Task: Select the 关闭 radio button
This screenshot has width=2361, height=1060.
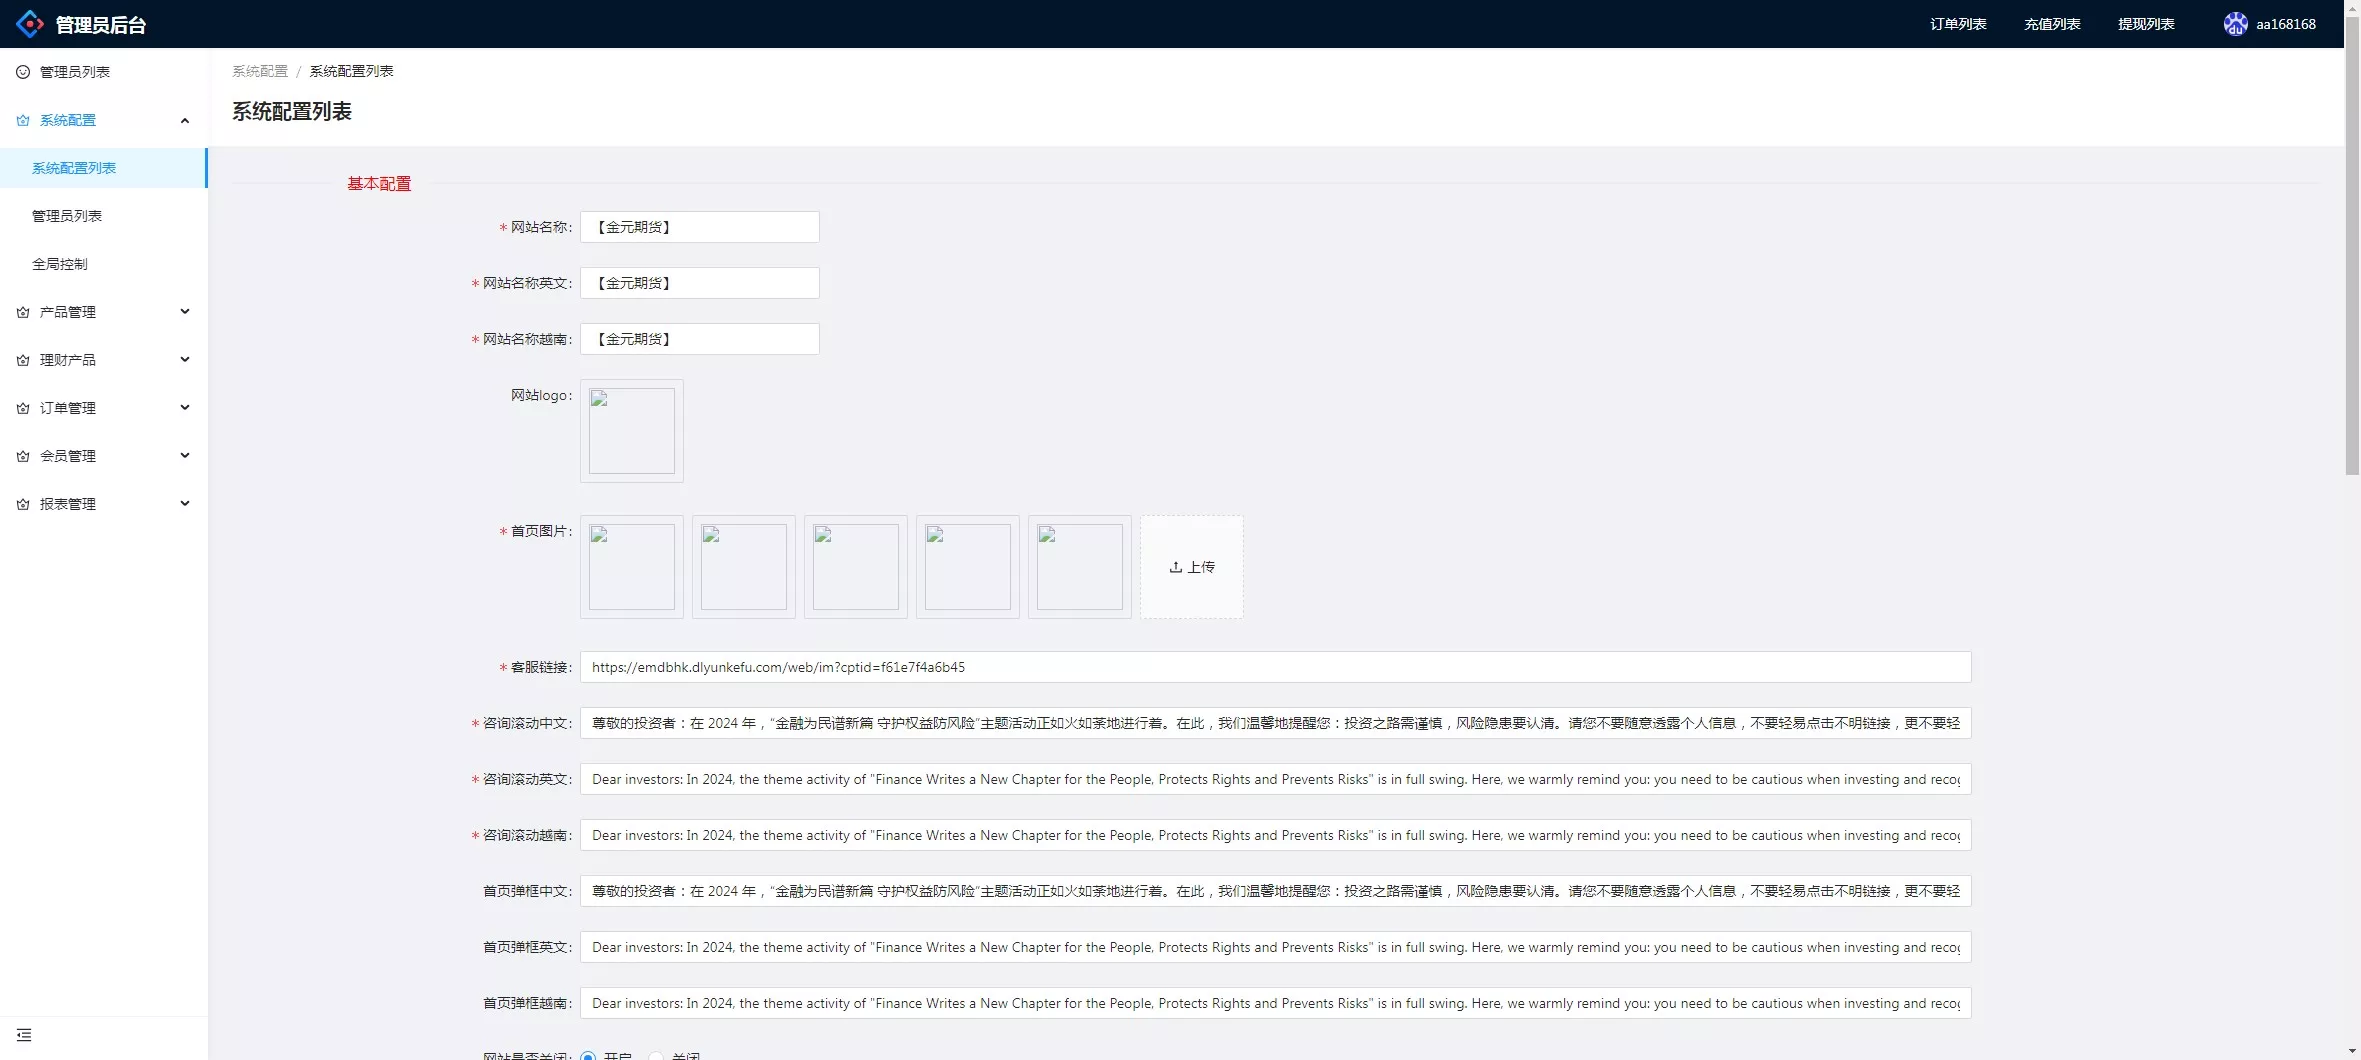Action: (656, 1056)
